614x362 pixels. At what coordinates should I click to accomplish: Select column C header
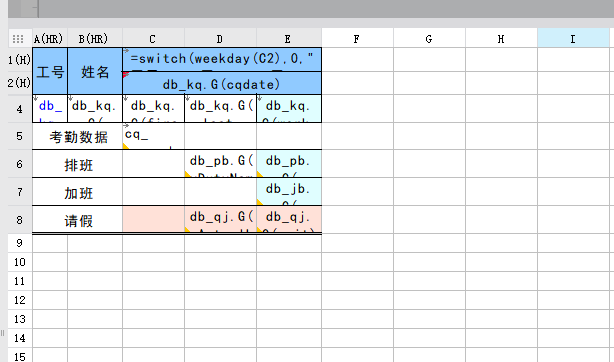[x=153, y=39]
